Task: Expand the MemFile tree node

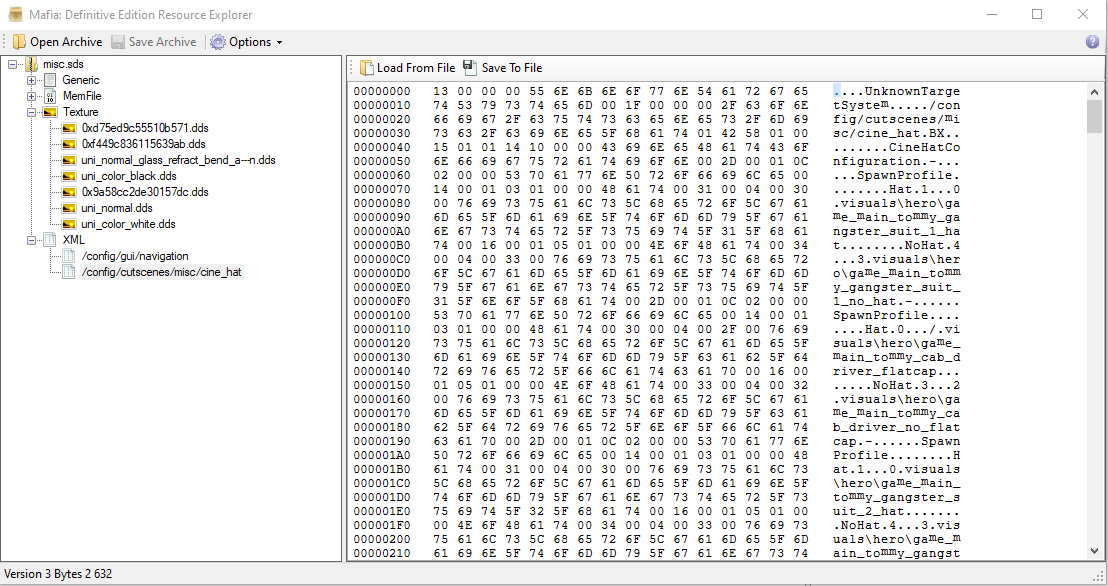Action: [31, 96]
